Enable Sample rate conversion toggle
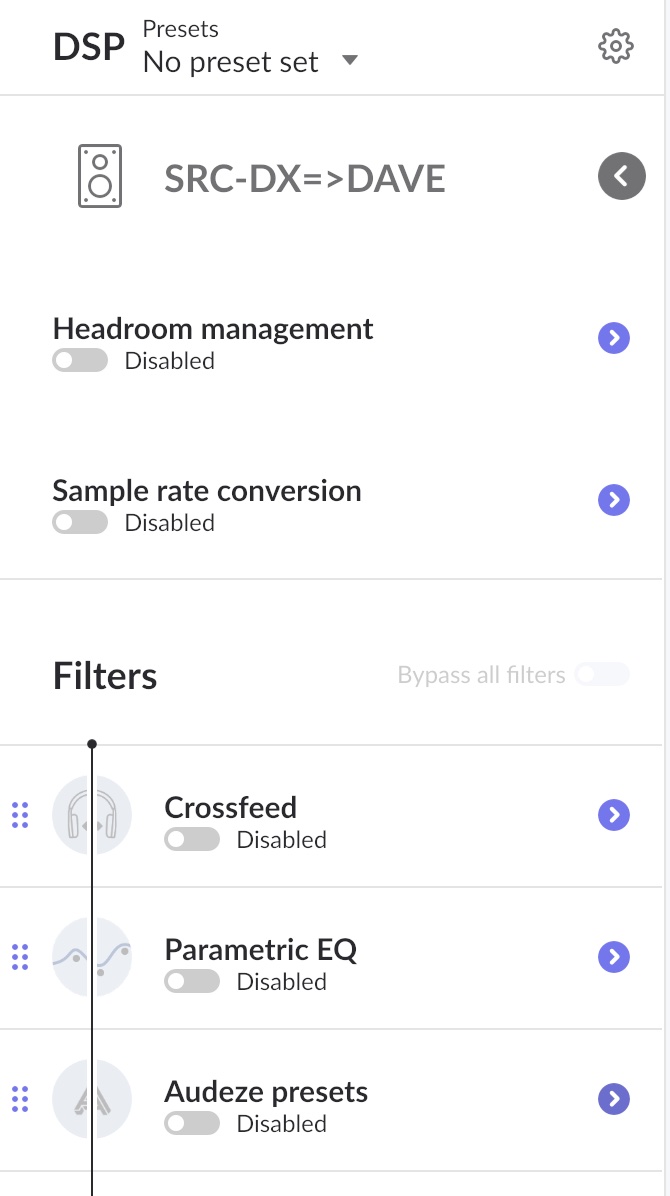The height and width of the screenshot is (1196, 670). [x=80, y=523]
